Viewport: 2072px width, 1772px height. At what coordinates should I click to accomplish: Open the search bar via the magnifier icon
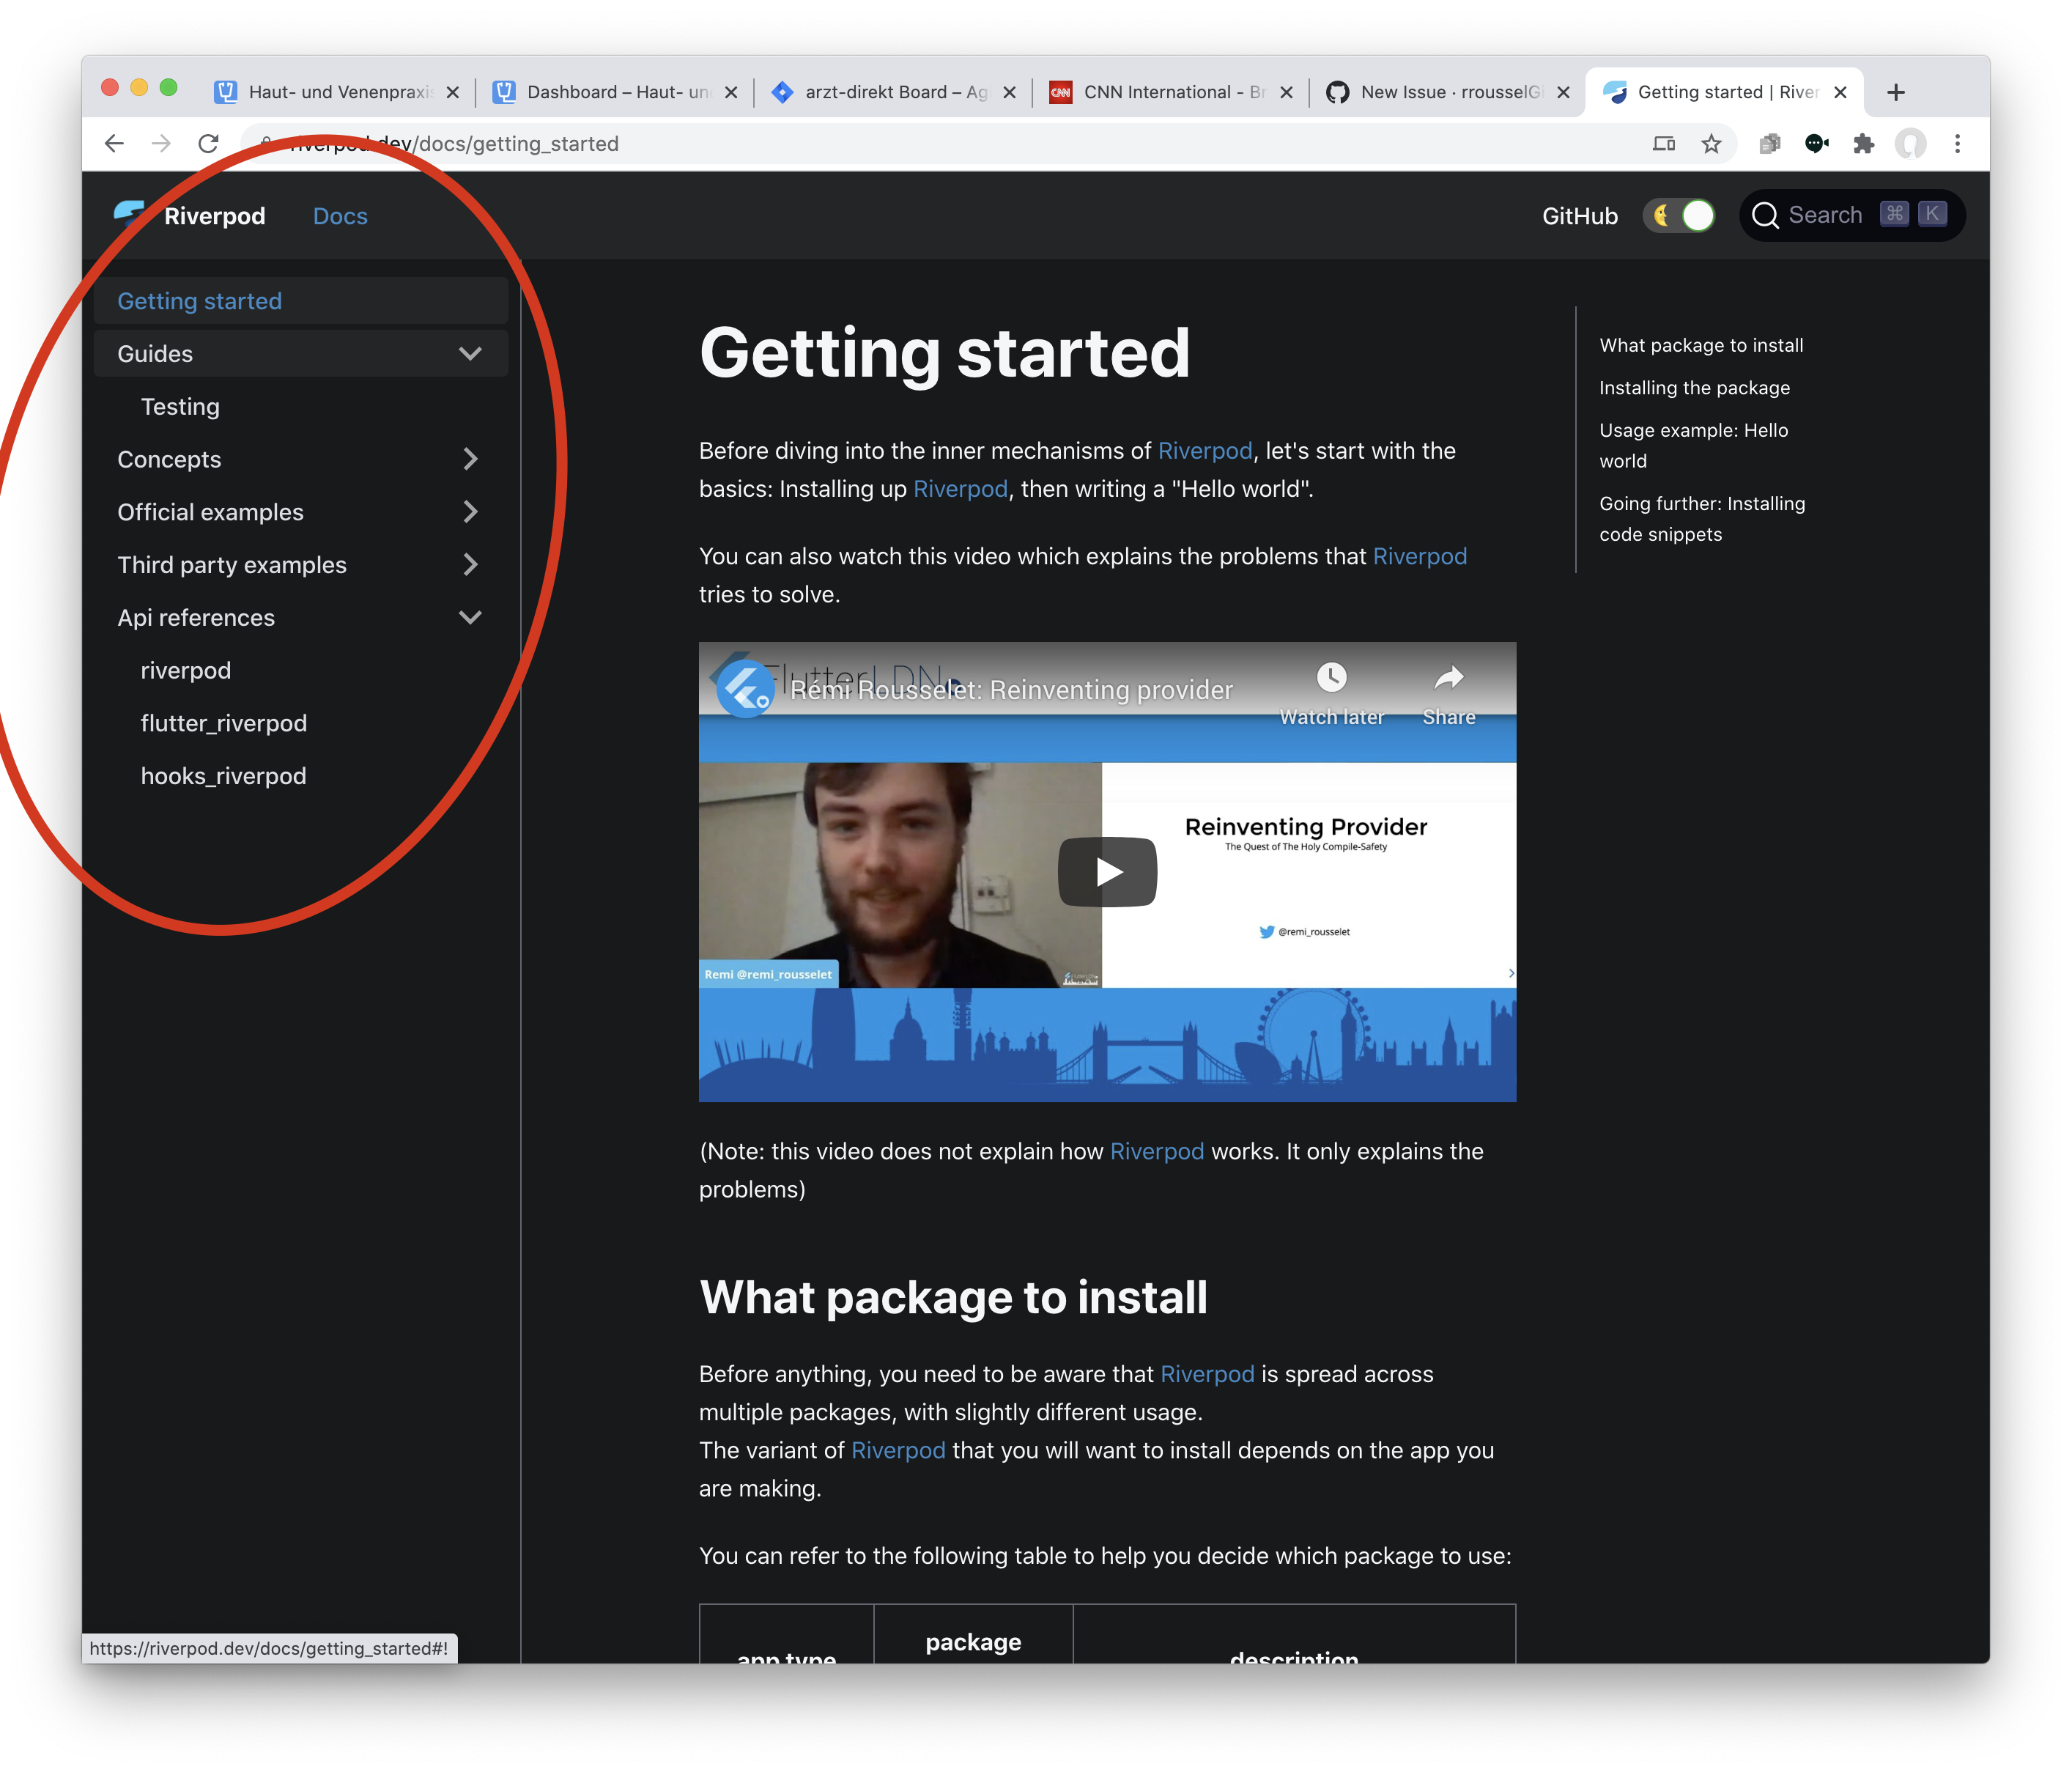tap(1766, 214)
